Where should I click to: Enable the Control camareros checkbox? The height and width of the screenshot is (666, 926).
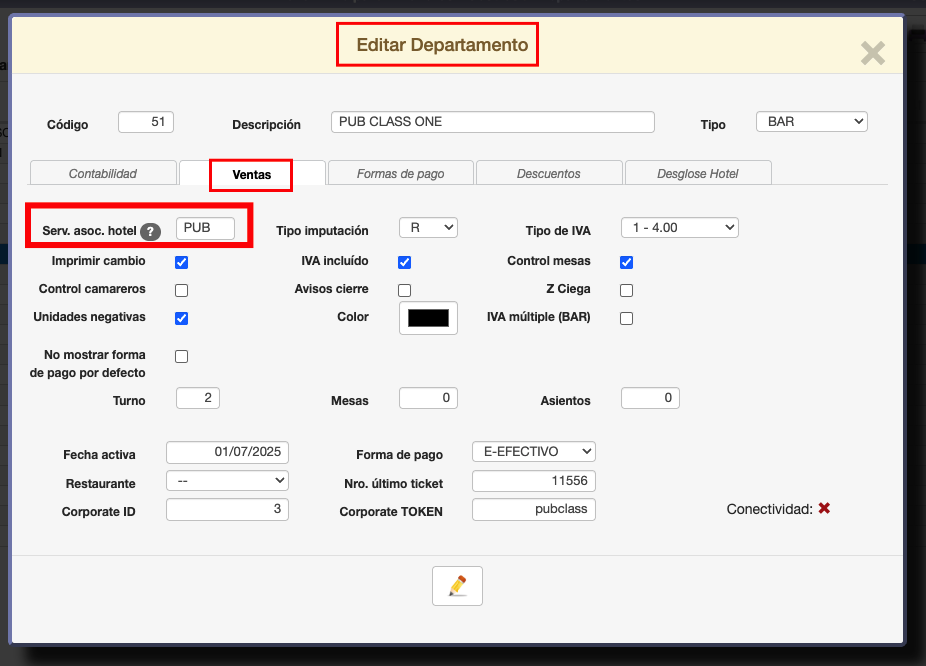[182, 290]
